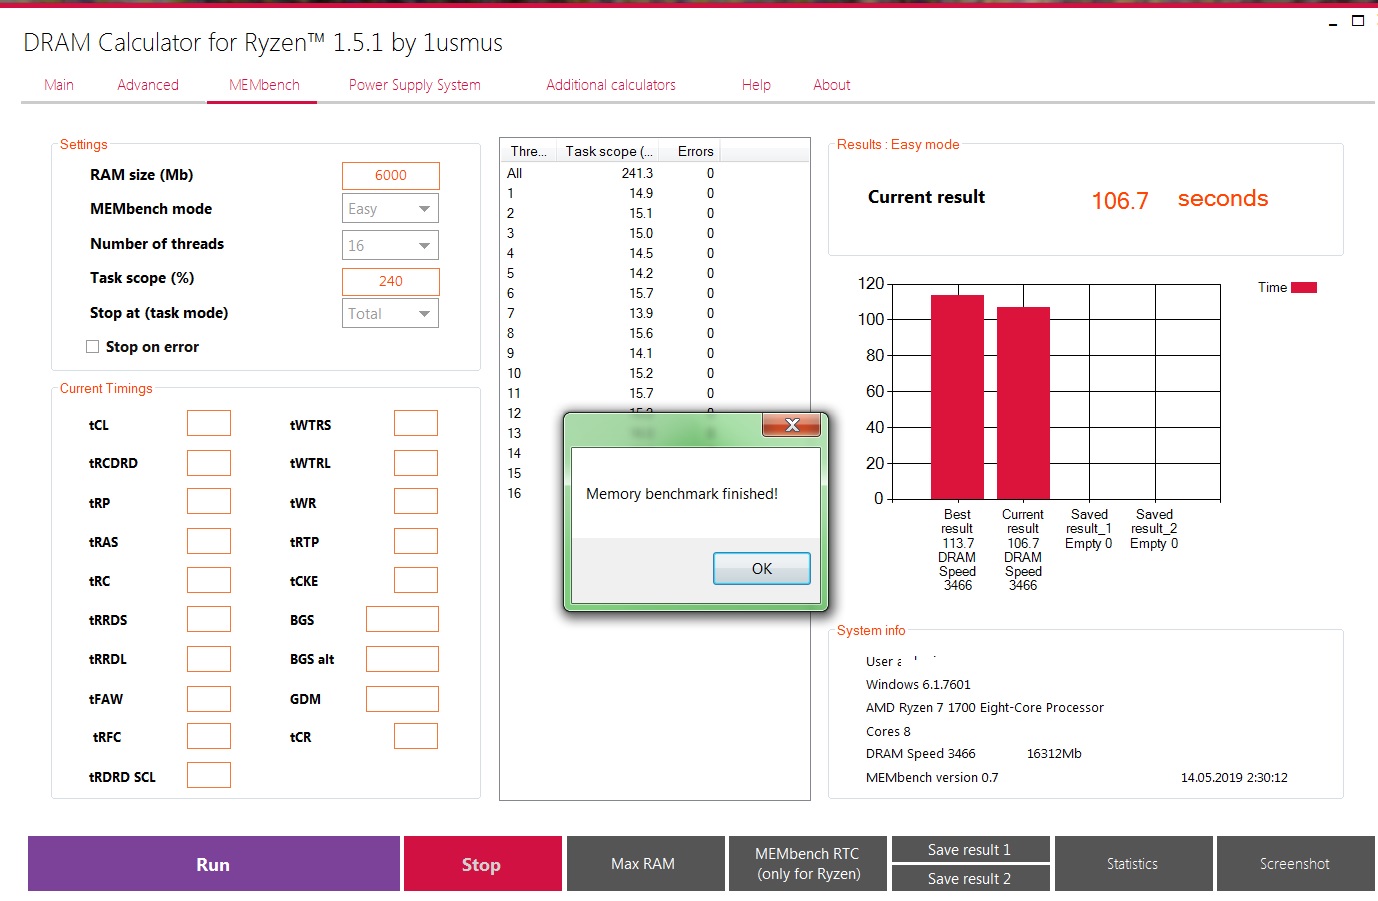This screenshot has height=901, width=1378.
Task: Open the Help tab
Action: [x=756, y=85]
